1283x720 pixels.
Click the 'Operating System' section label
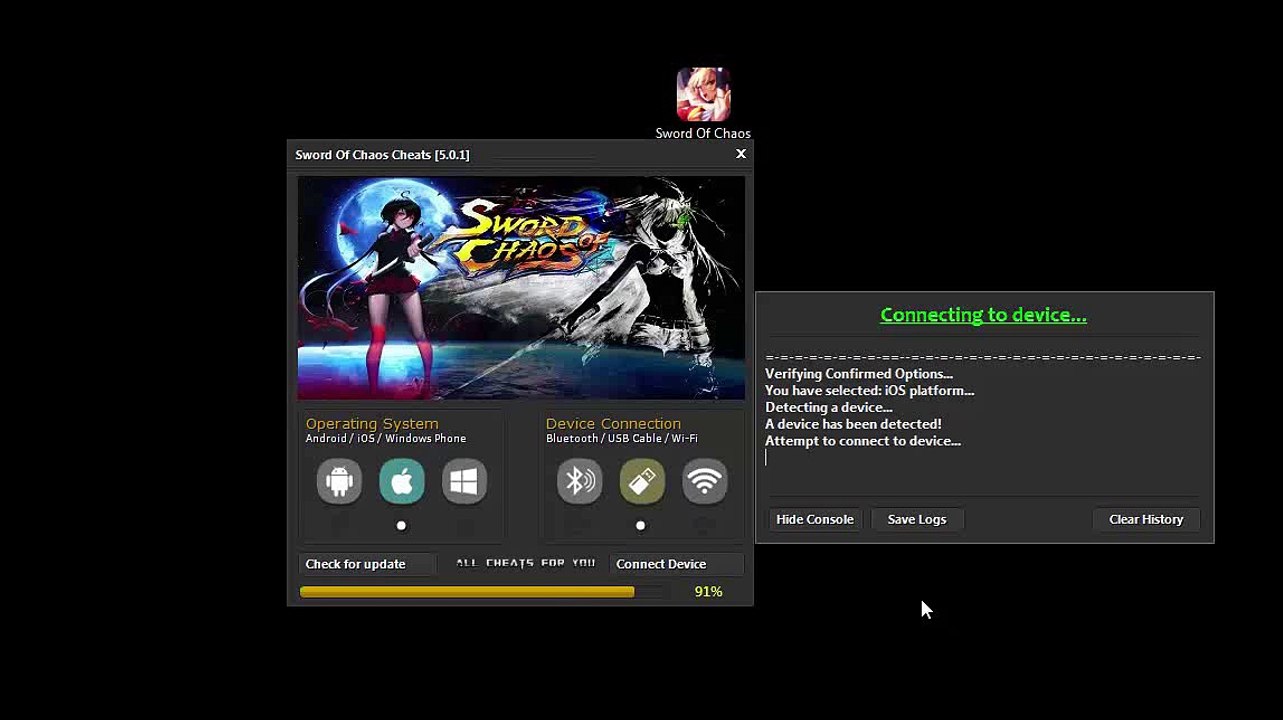click(x=372, y=424)
